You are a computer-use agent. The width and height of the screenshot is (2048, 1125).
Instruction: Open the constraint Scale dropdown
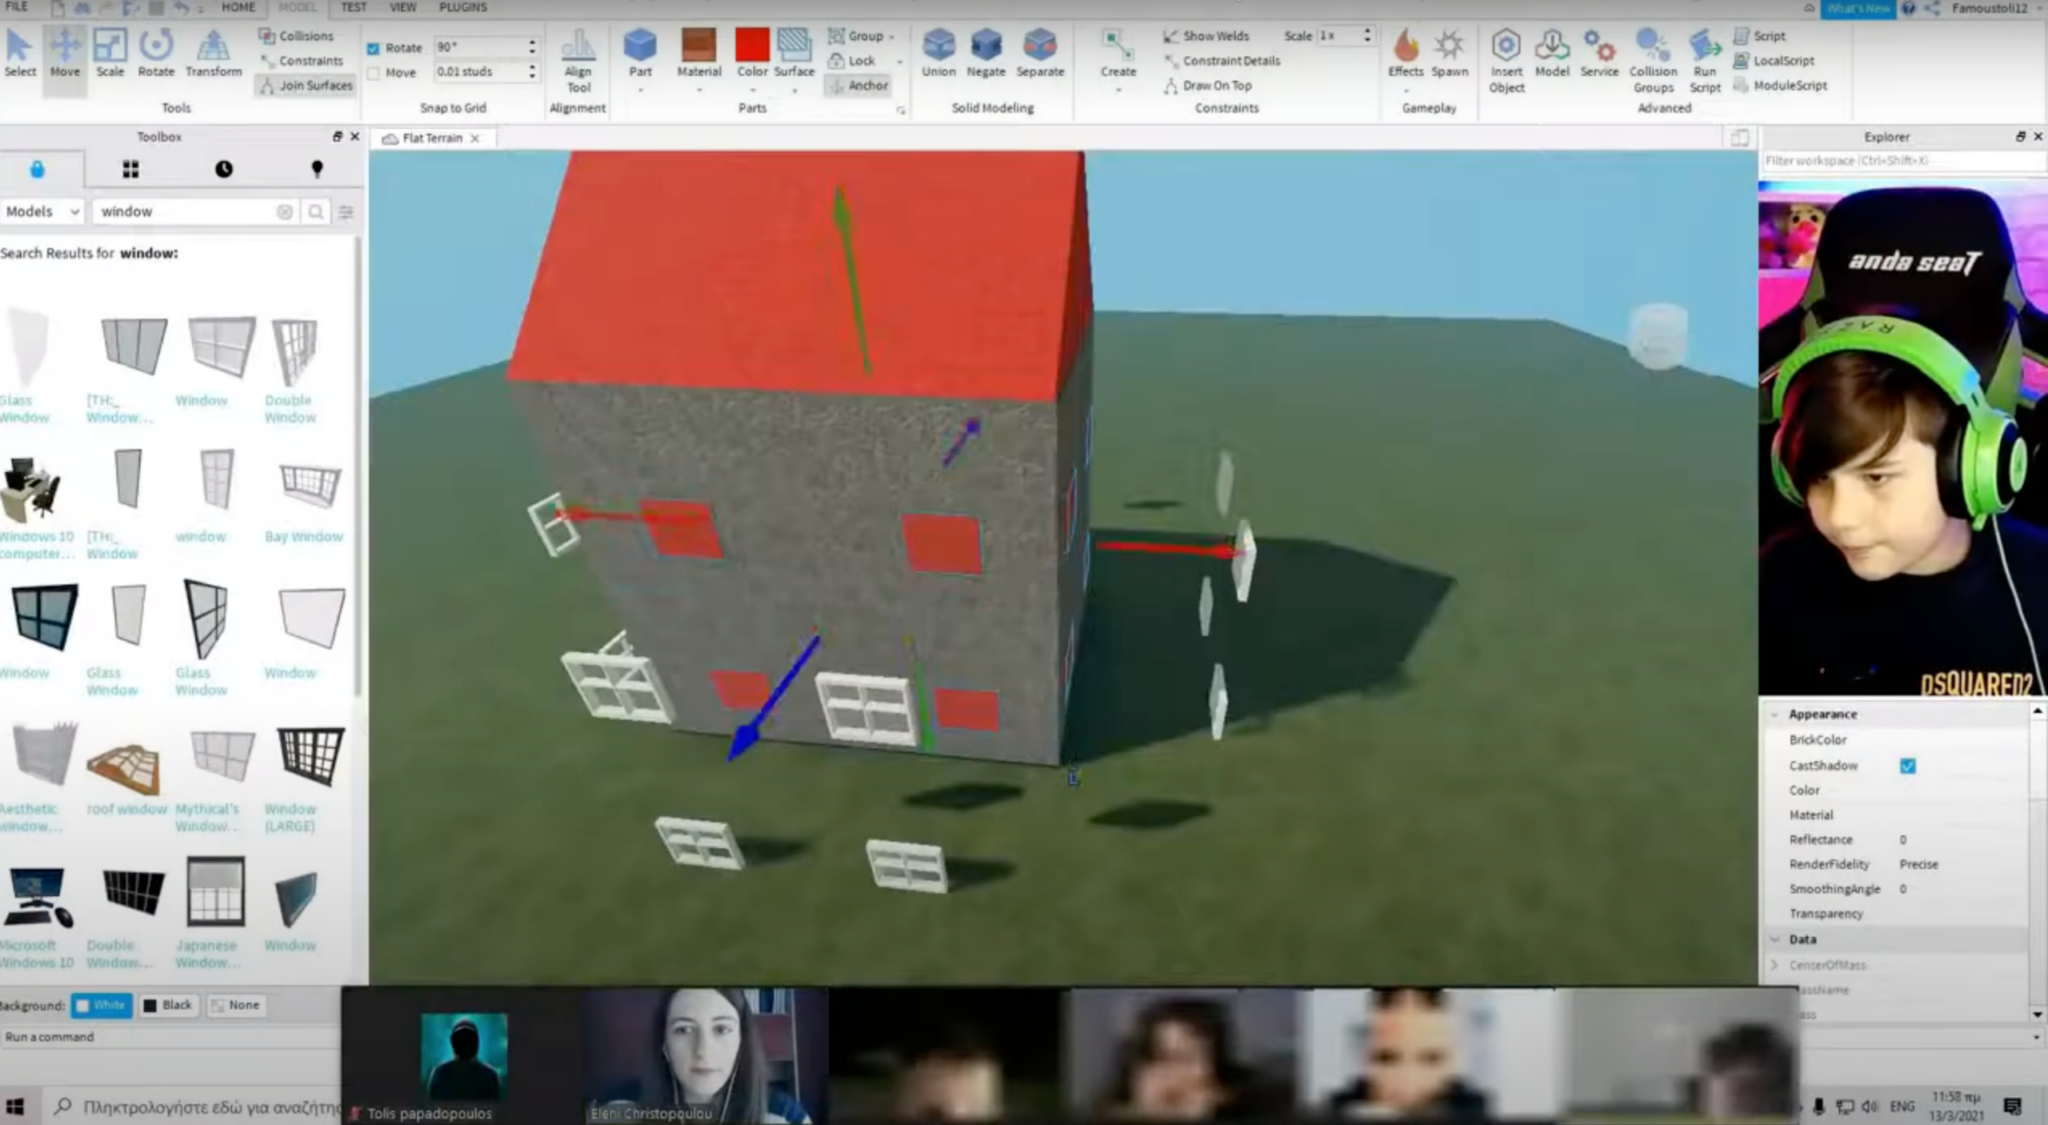[x=1345, y=36]
